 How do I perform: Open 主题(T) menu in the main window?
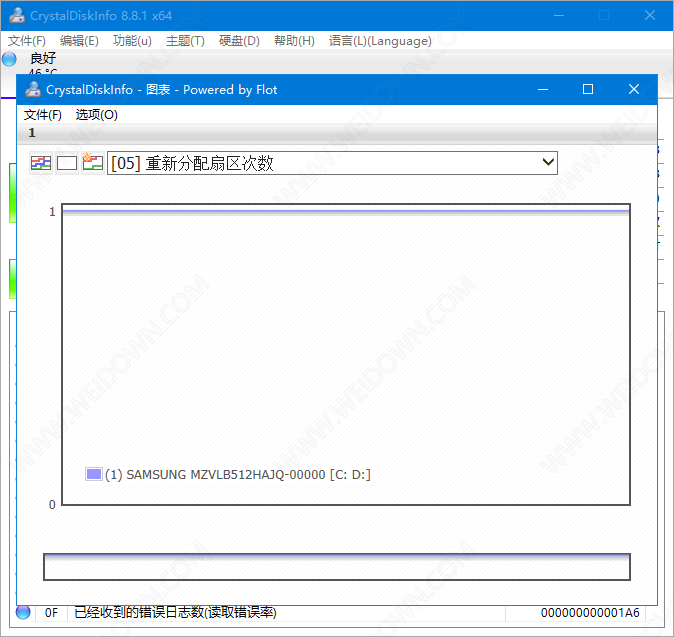tap(185, 41)
